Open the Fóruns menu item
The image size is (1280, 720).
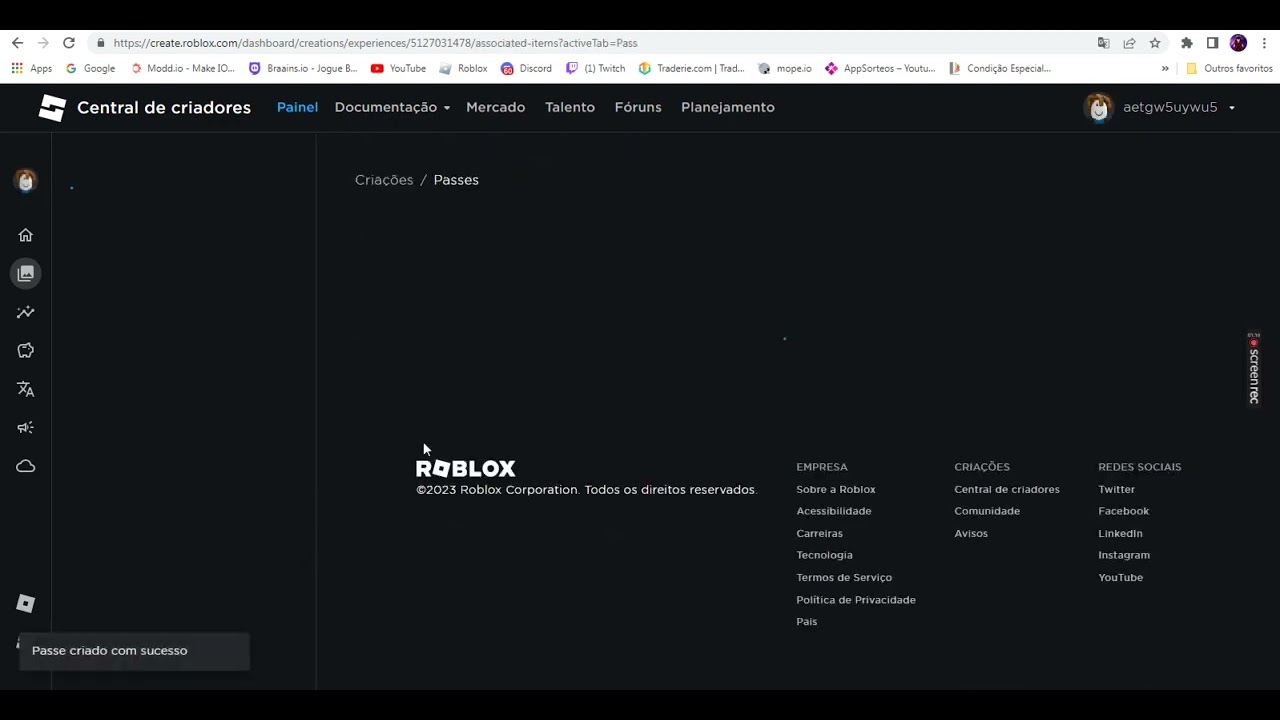pyautogui.click(x=638, y=107)
